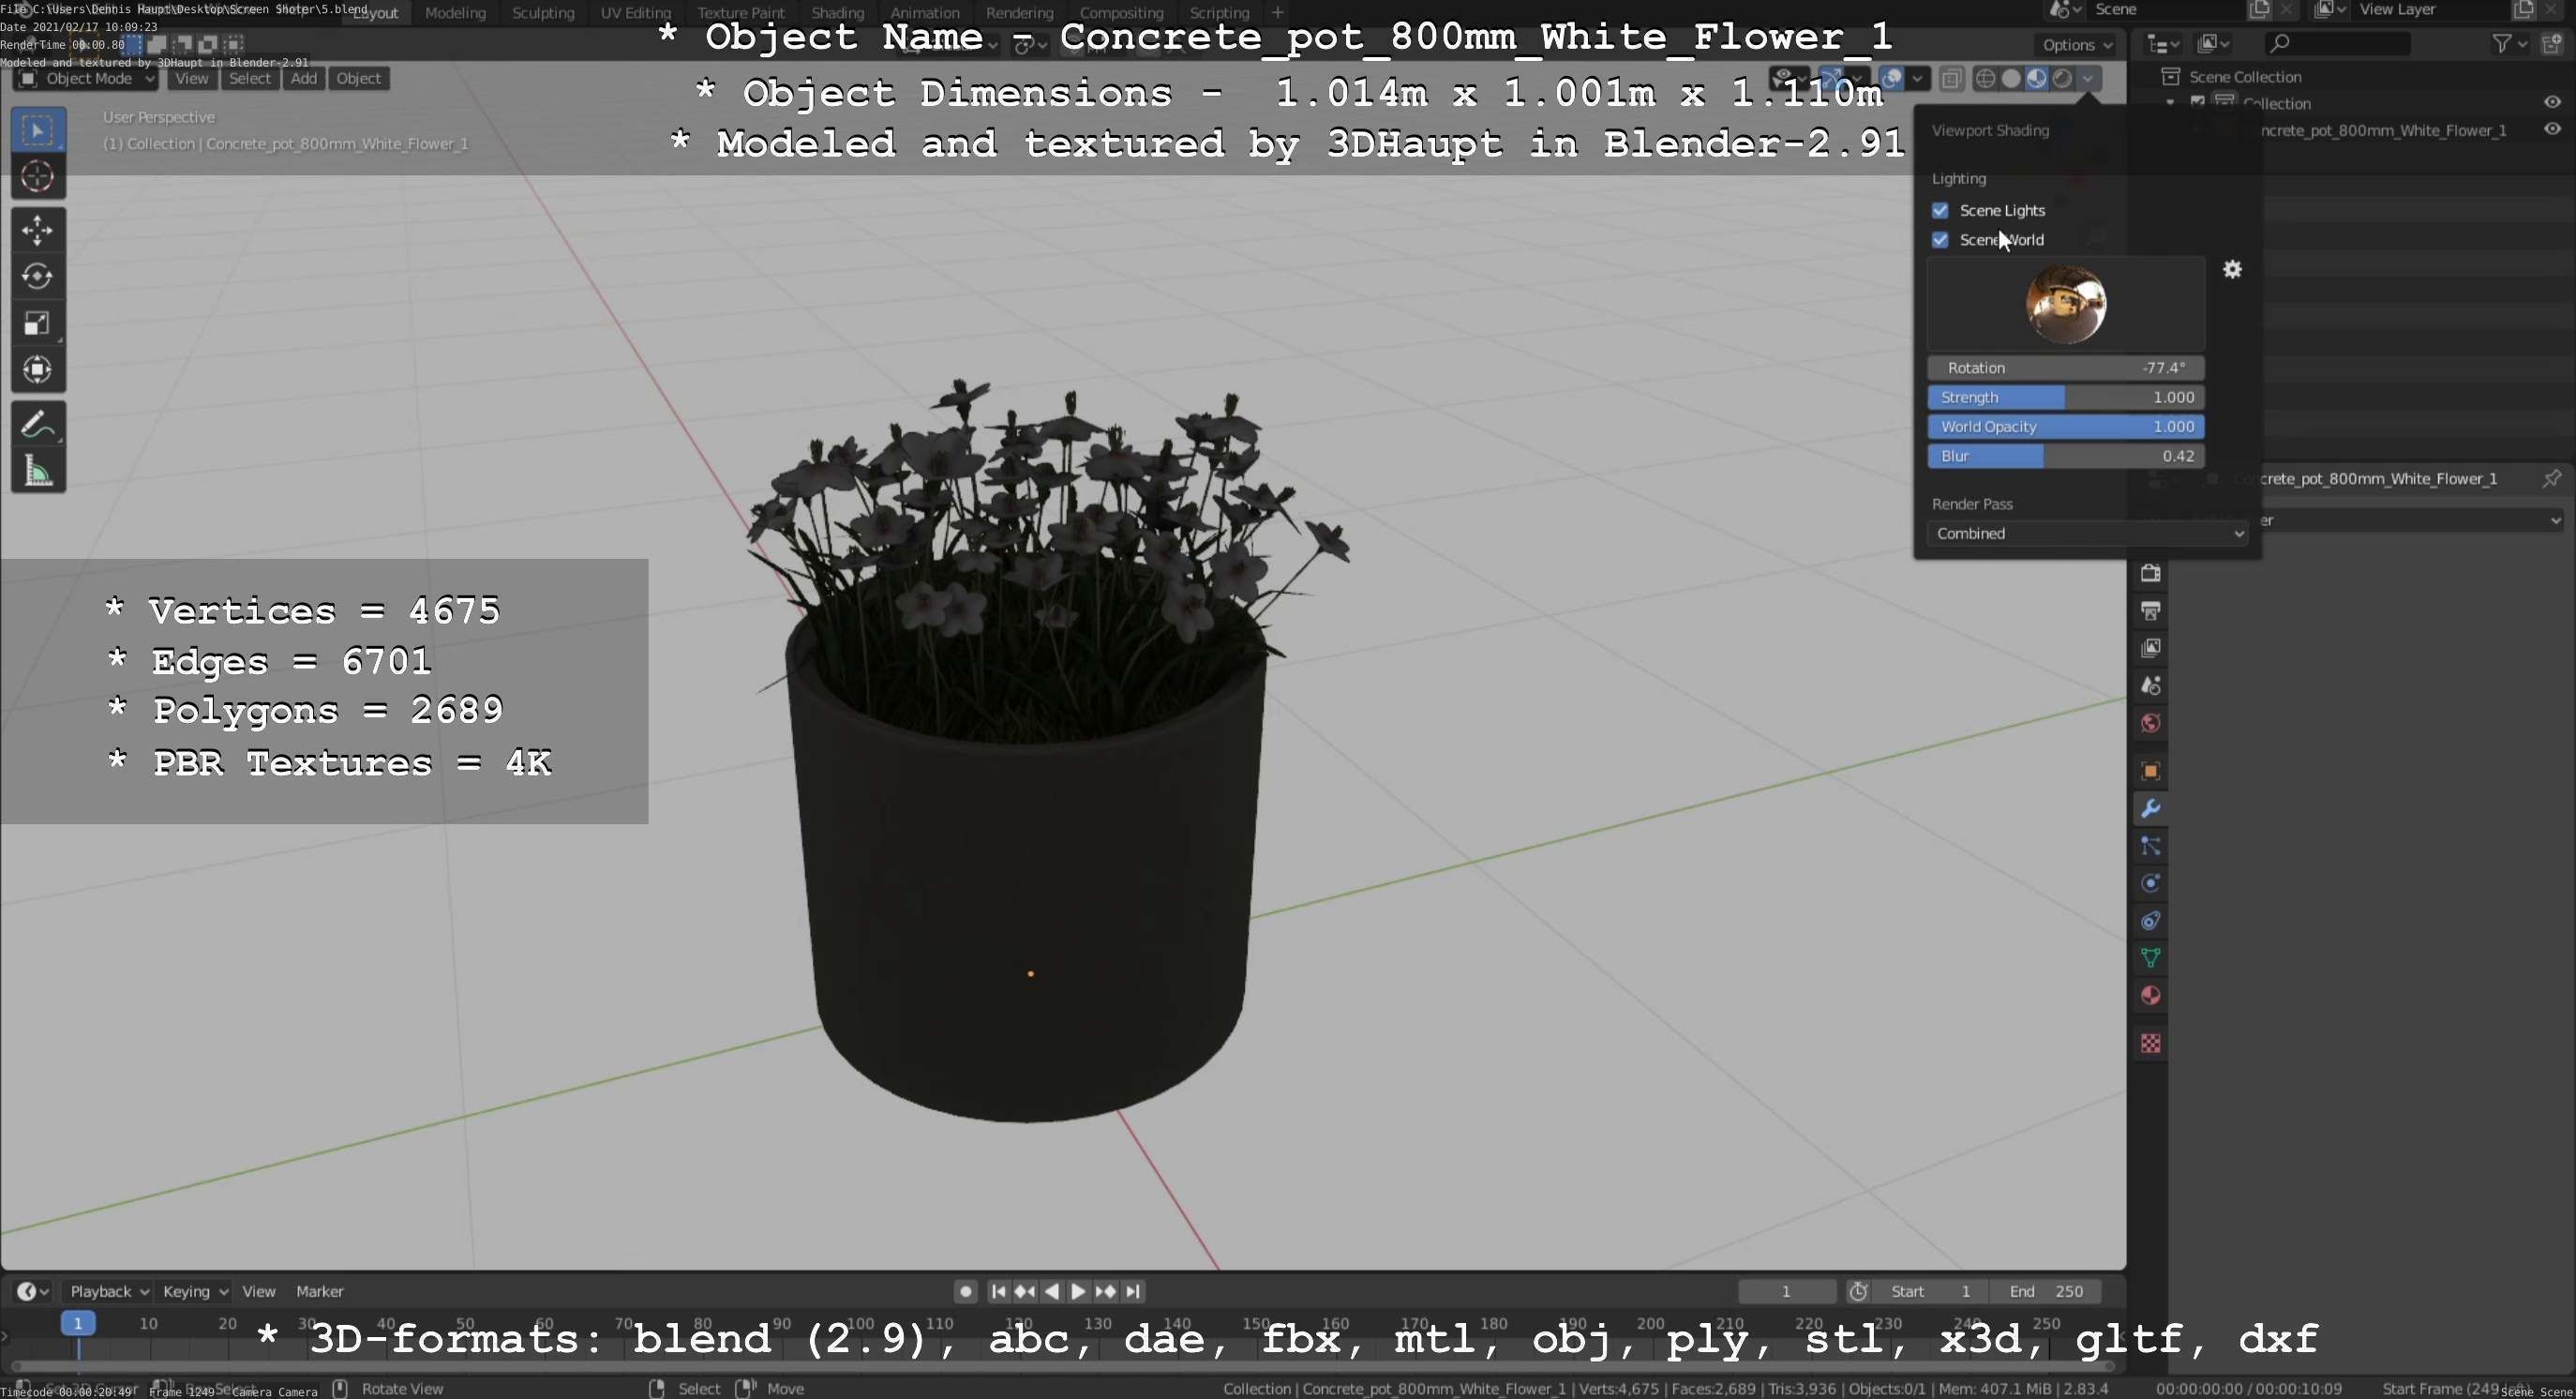This screenshot has height=1399, width=2576.
Task: Open the Output properties tab
Action: pos(2151,610)
